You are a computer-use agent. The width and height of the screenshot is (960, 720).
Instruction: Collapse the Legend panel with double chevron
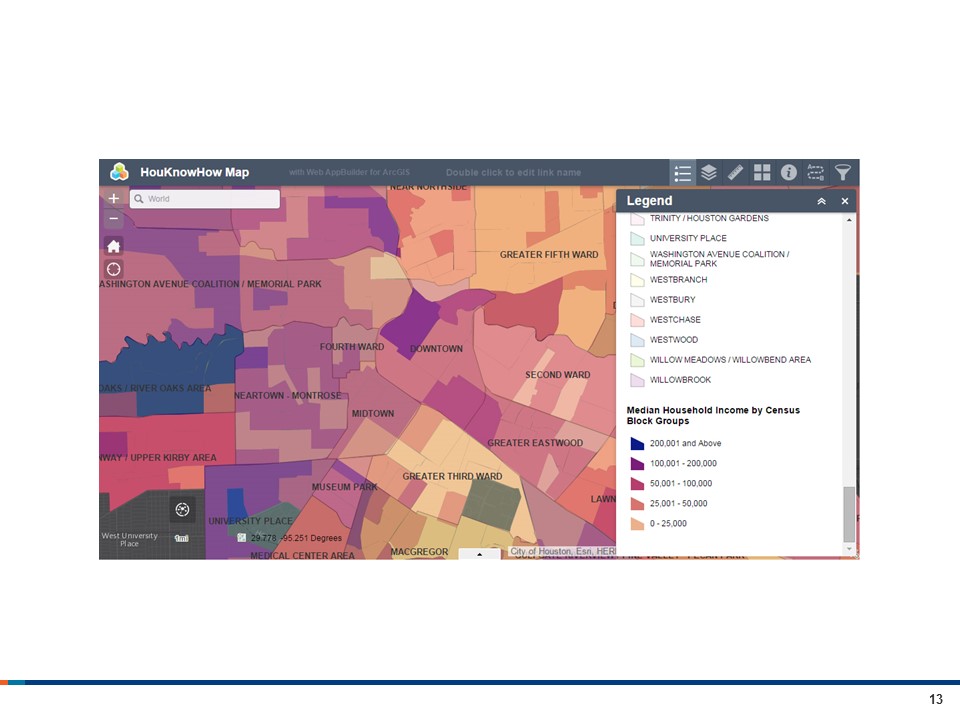(x=821, y=201)
